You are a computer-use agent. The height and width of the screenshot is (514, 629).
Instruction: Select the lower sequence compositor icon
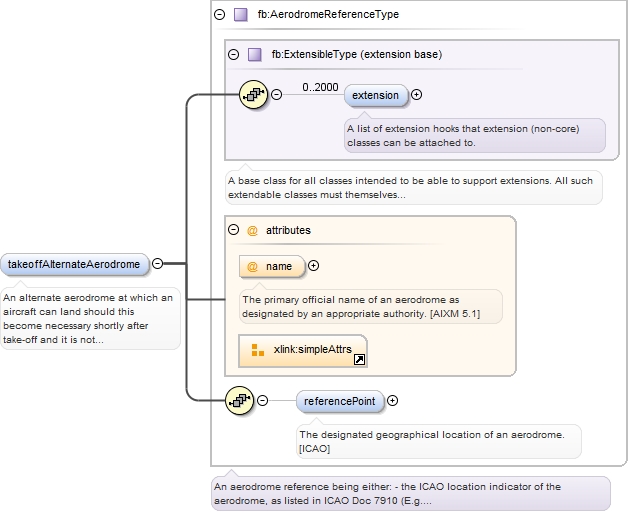[241, 401]
